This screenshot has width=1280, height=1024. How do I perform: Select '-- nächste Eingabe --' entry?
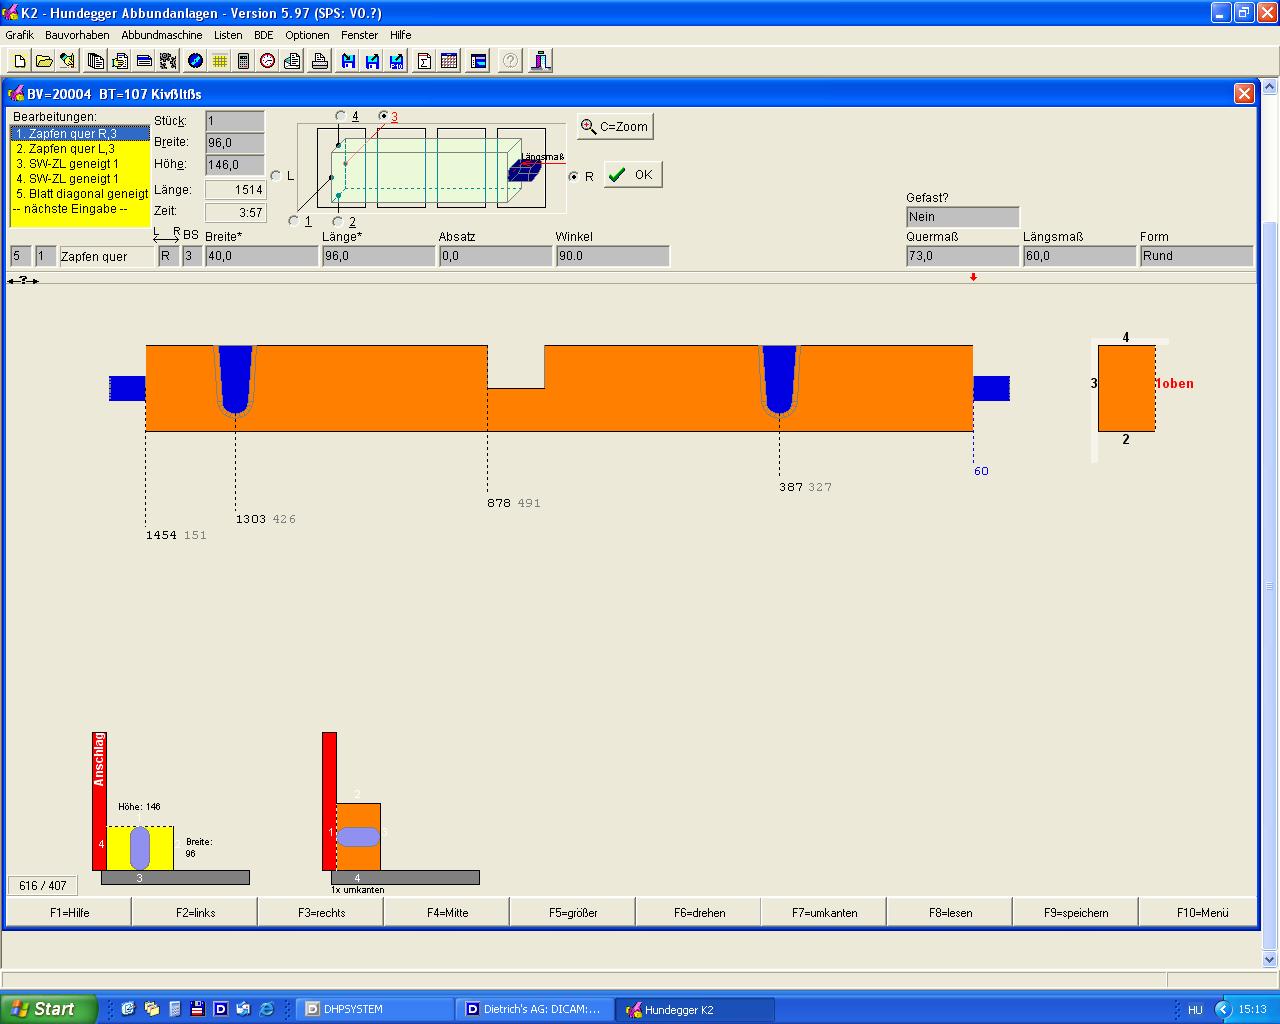(x=80, y=209)
